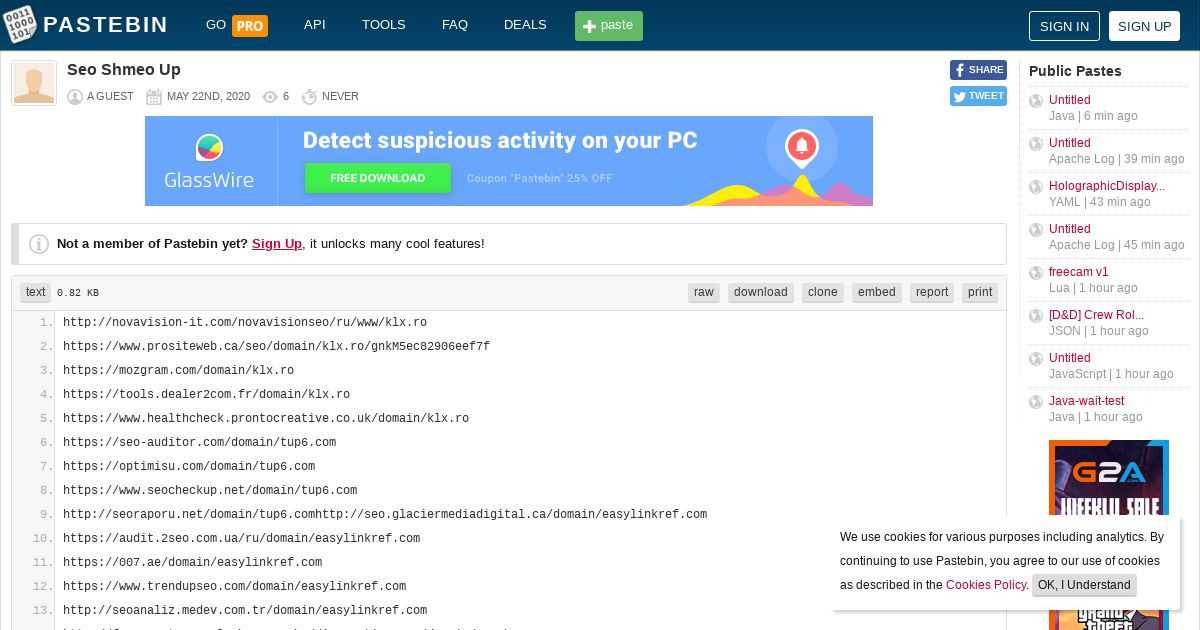Create a new paste with green paste button
Image resolution: width=1200 pixels, height=630 pixels.
point(609,26)
